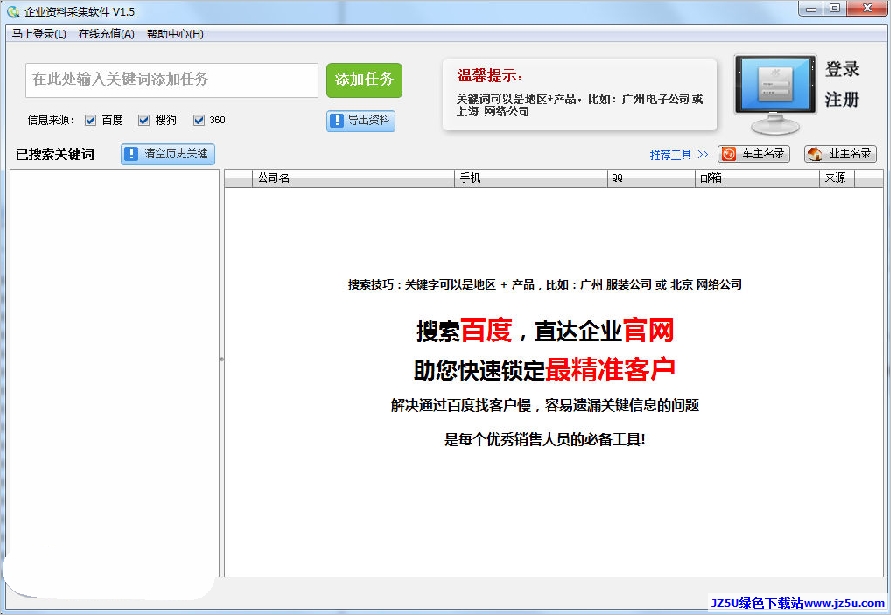Open the 马上登录(L) menu
The width and height of the screenshot is (891, 615).
(39, 34)
